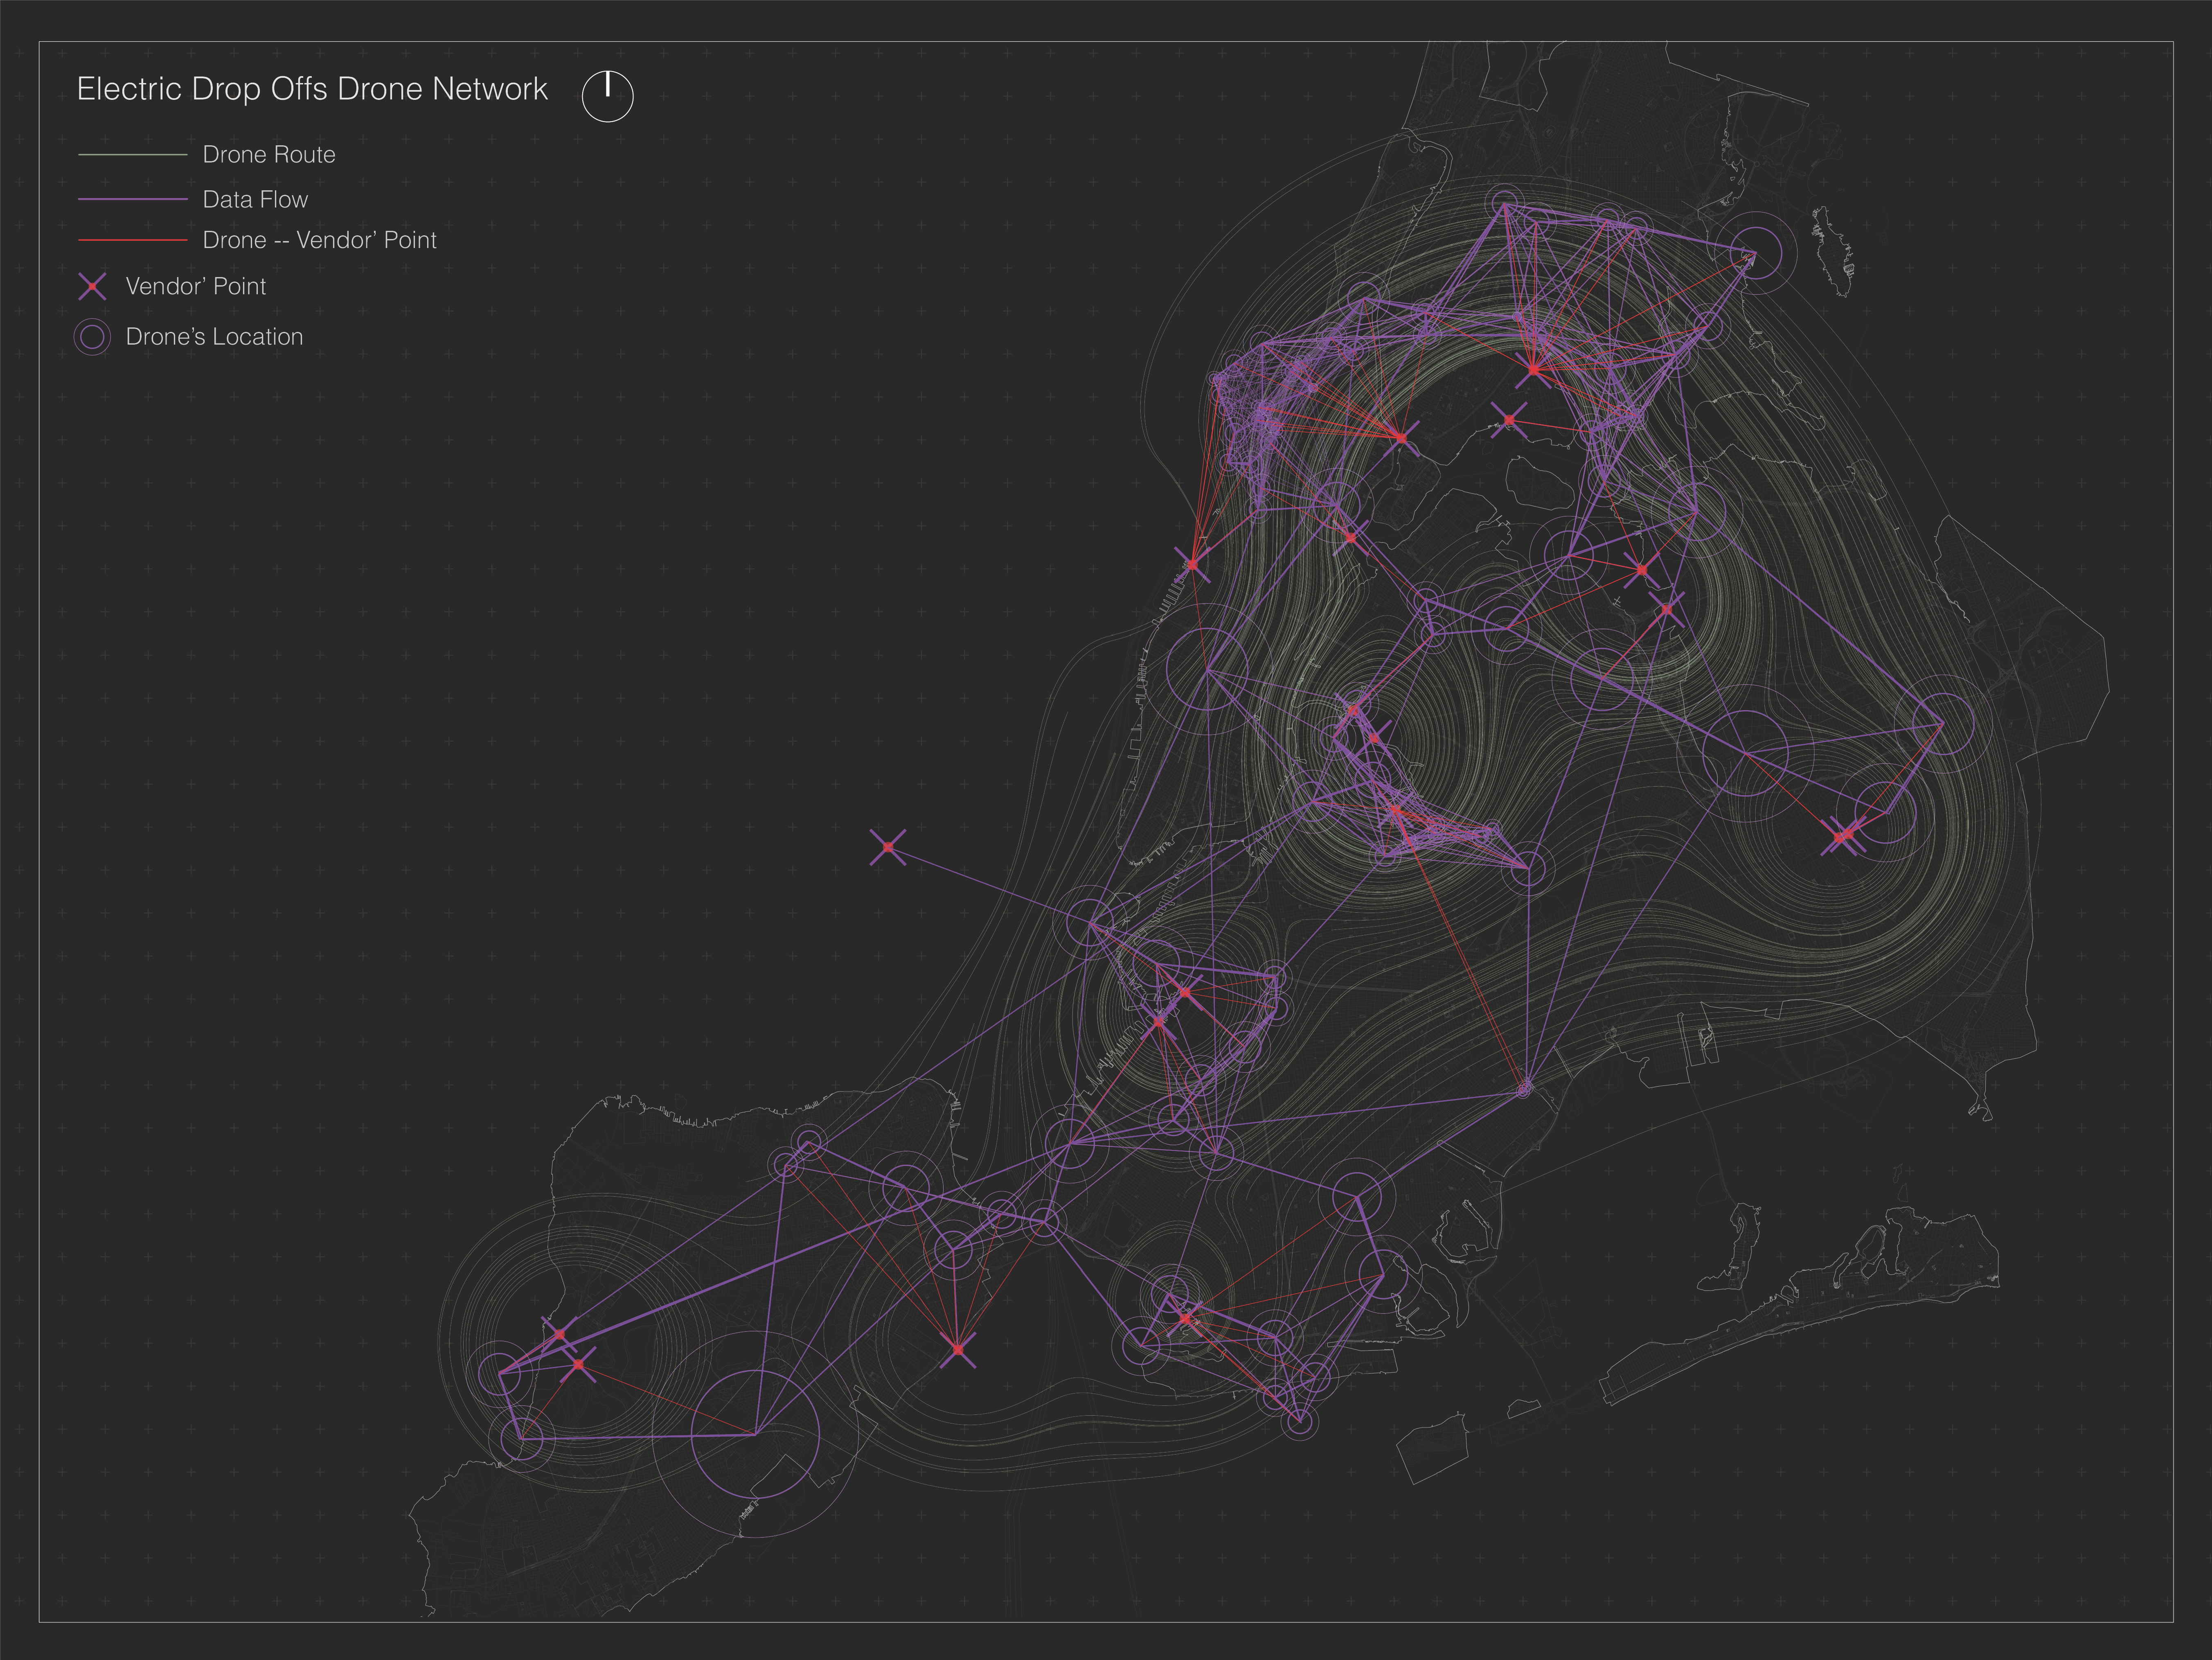This screenshot has width=2212, height=1660.
Task: Click the 'Vendor' Point' legend label
Action: [x=196, y=287]
